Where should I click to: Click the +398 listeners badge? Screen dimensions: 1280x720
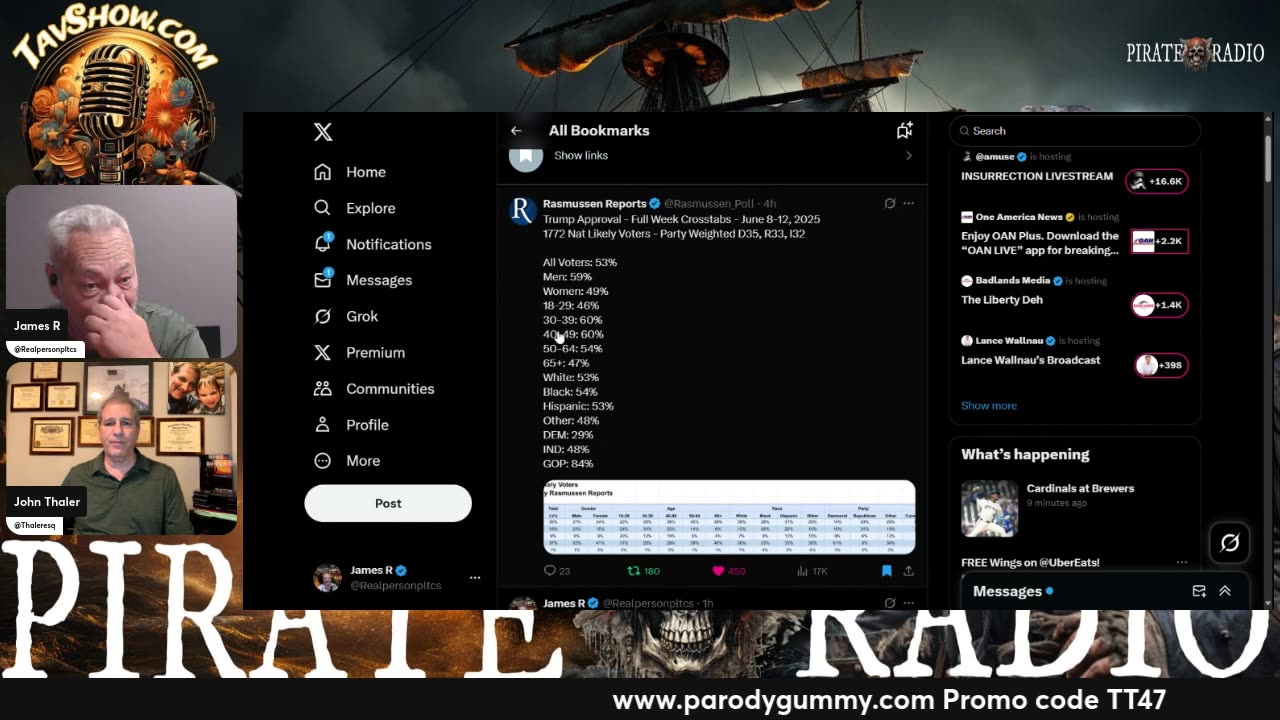[x=1162, y=365]
